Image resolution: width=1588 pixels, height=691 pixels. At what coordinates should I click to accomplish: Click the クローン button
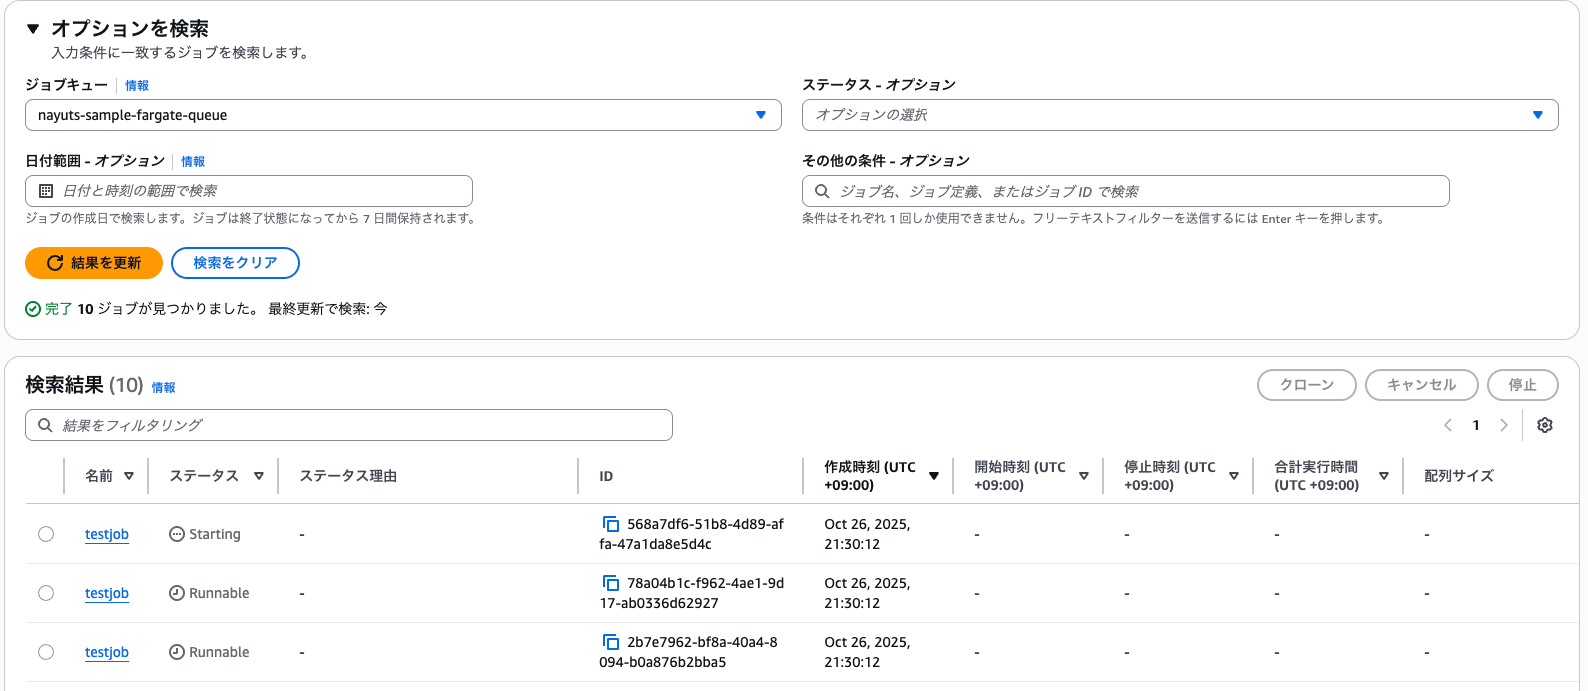[1307, 385]
